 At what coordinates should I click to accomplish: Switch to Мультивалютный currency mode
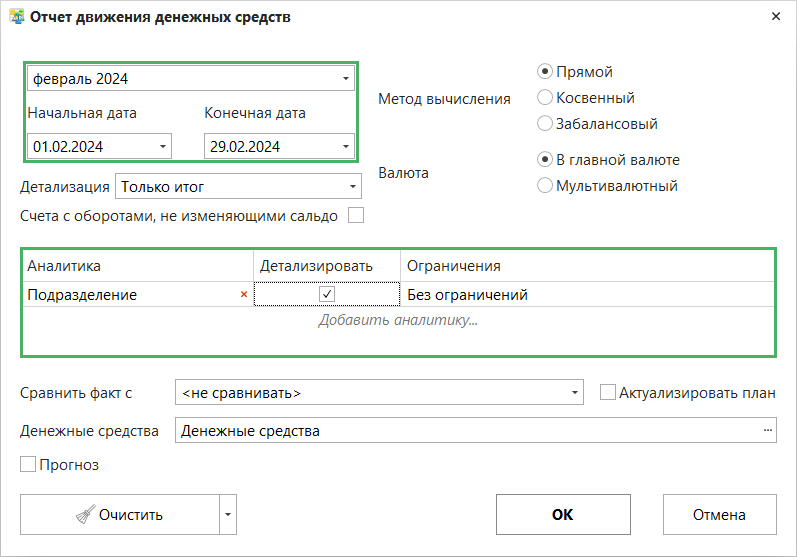tap(545, 186)
